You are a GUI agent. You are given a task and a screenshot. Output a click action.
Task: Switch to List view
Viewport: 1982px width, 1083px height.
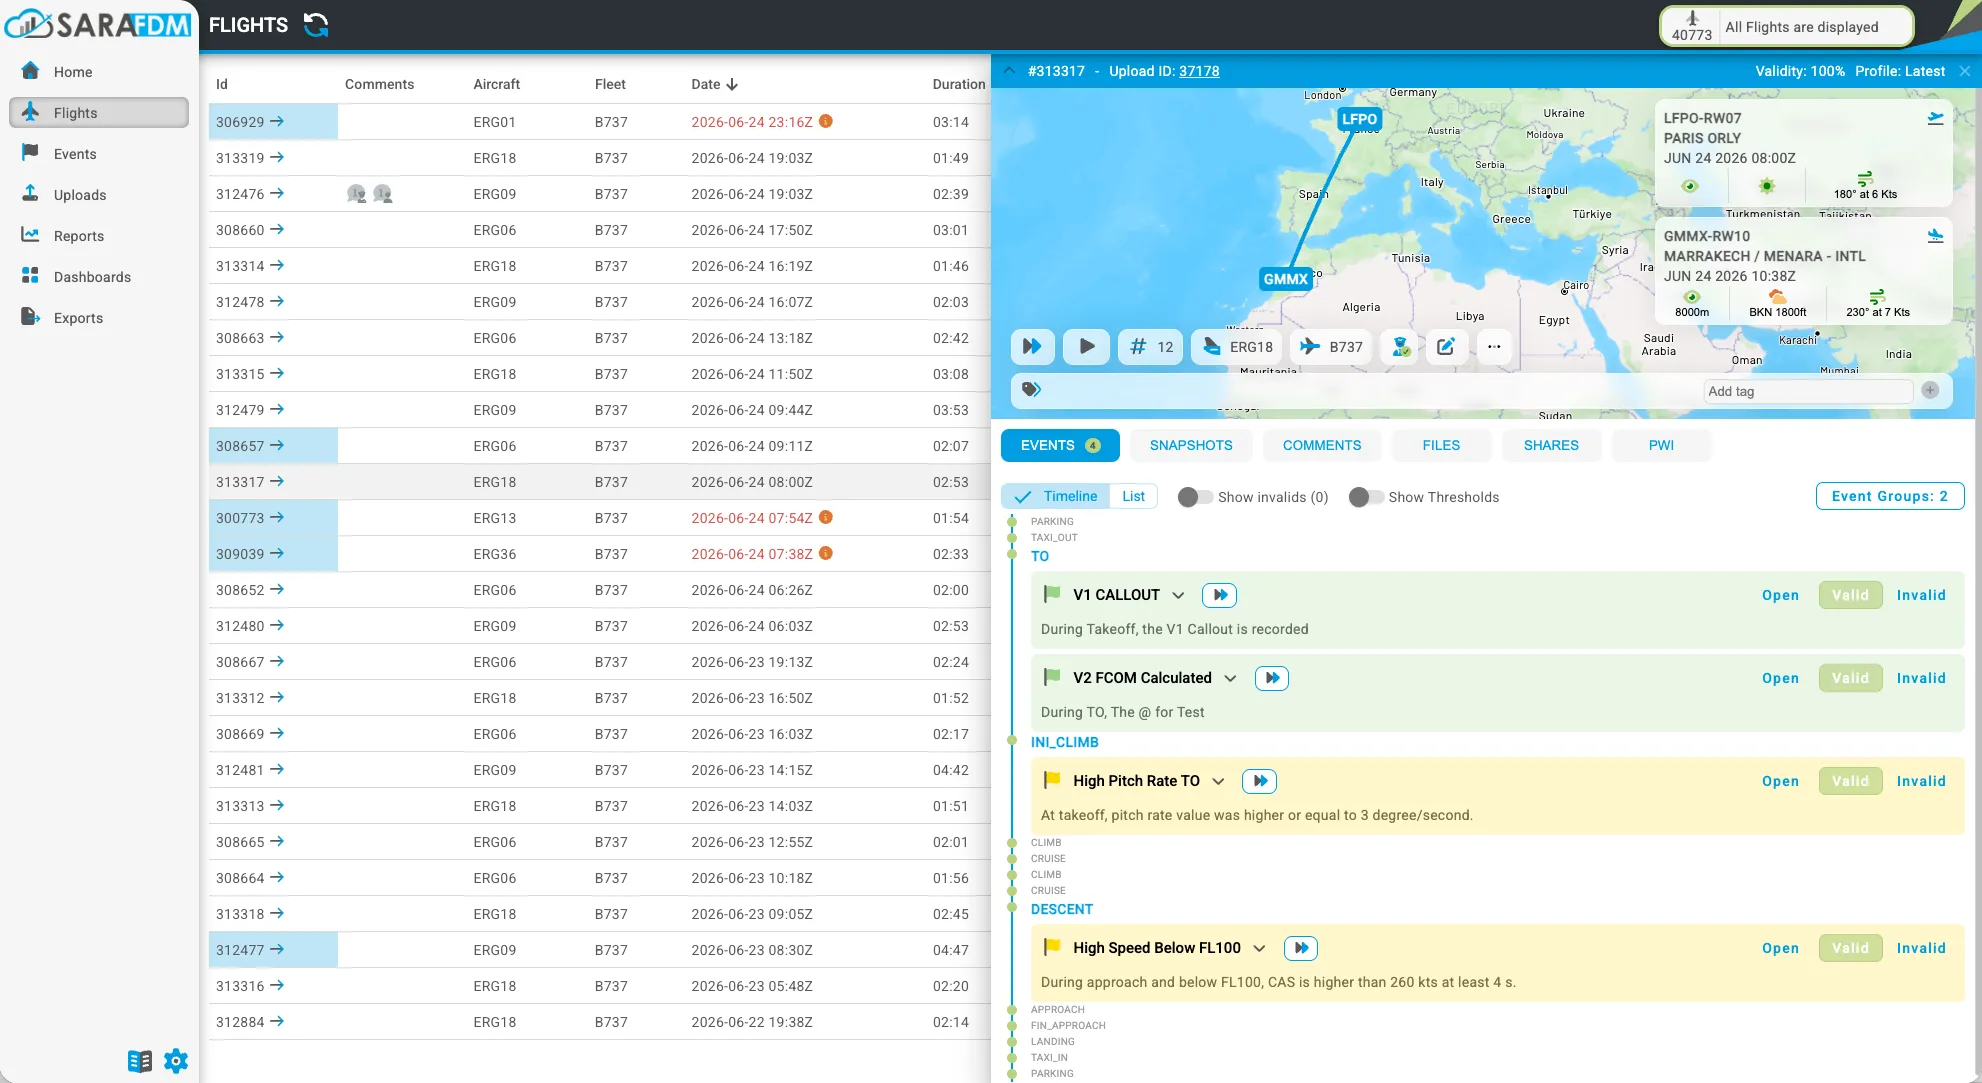click(x=1133, y=496)
